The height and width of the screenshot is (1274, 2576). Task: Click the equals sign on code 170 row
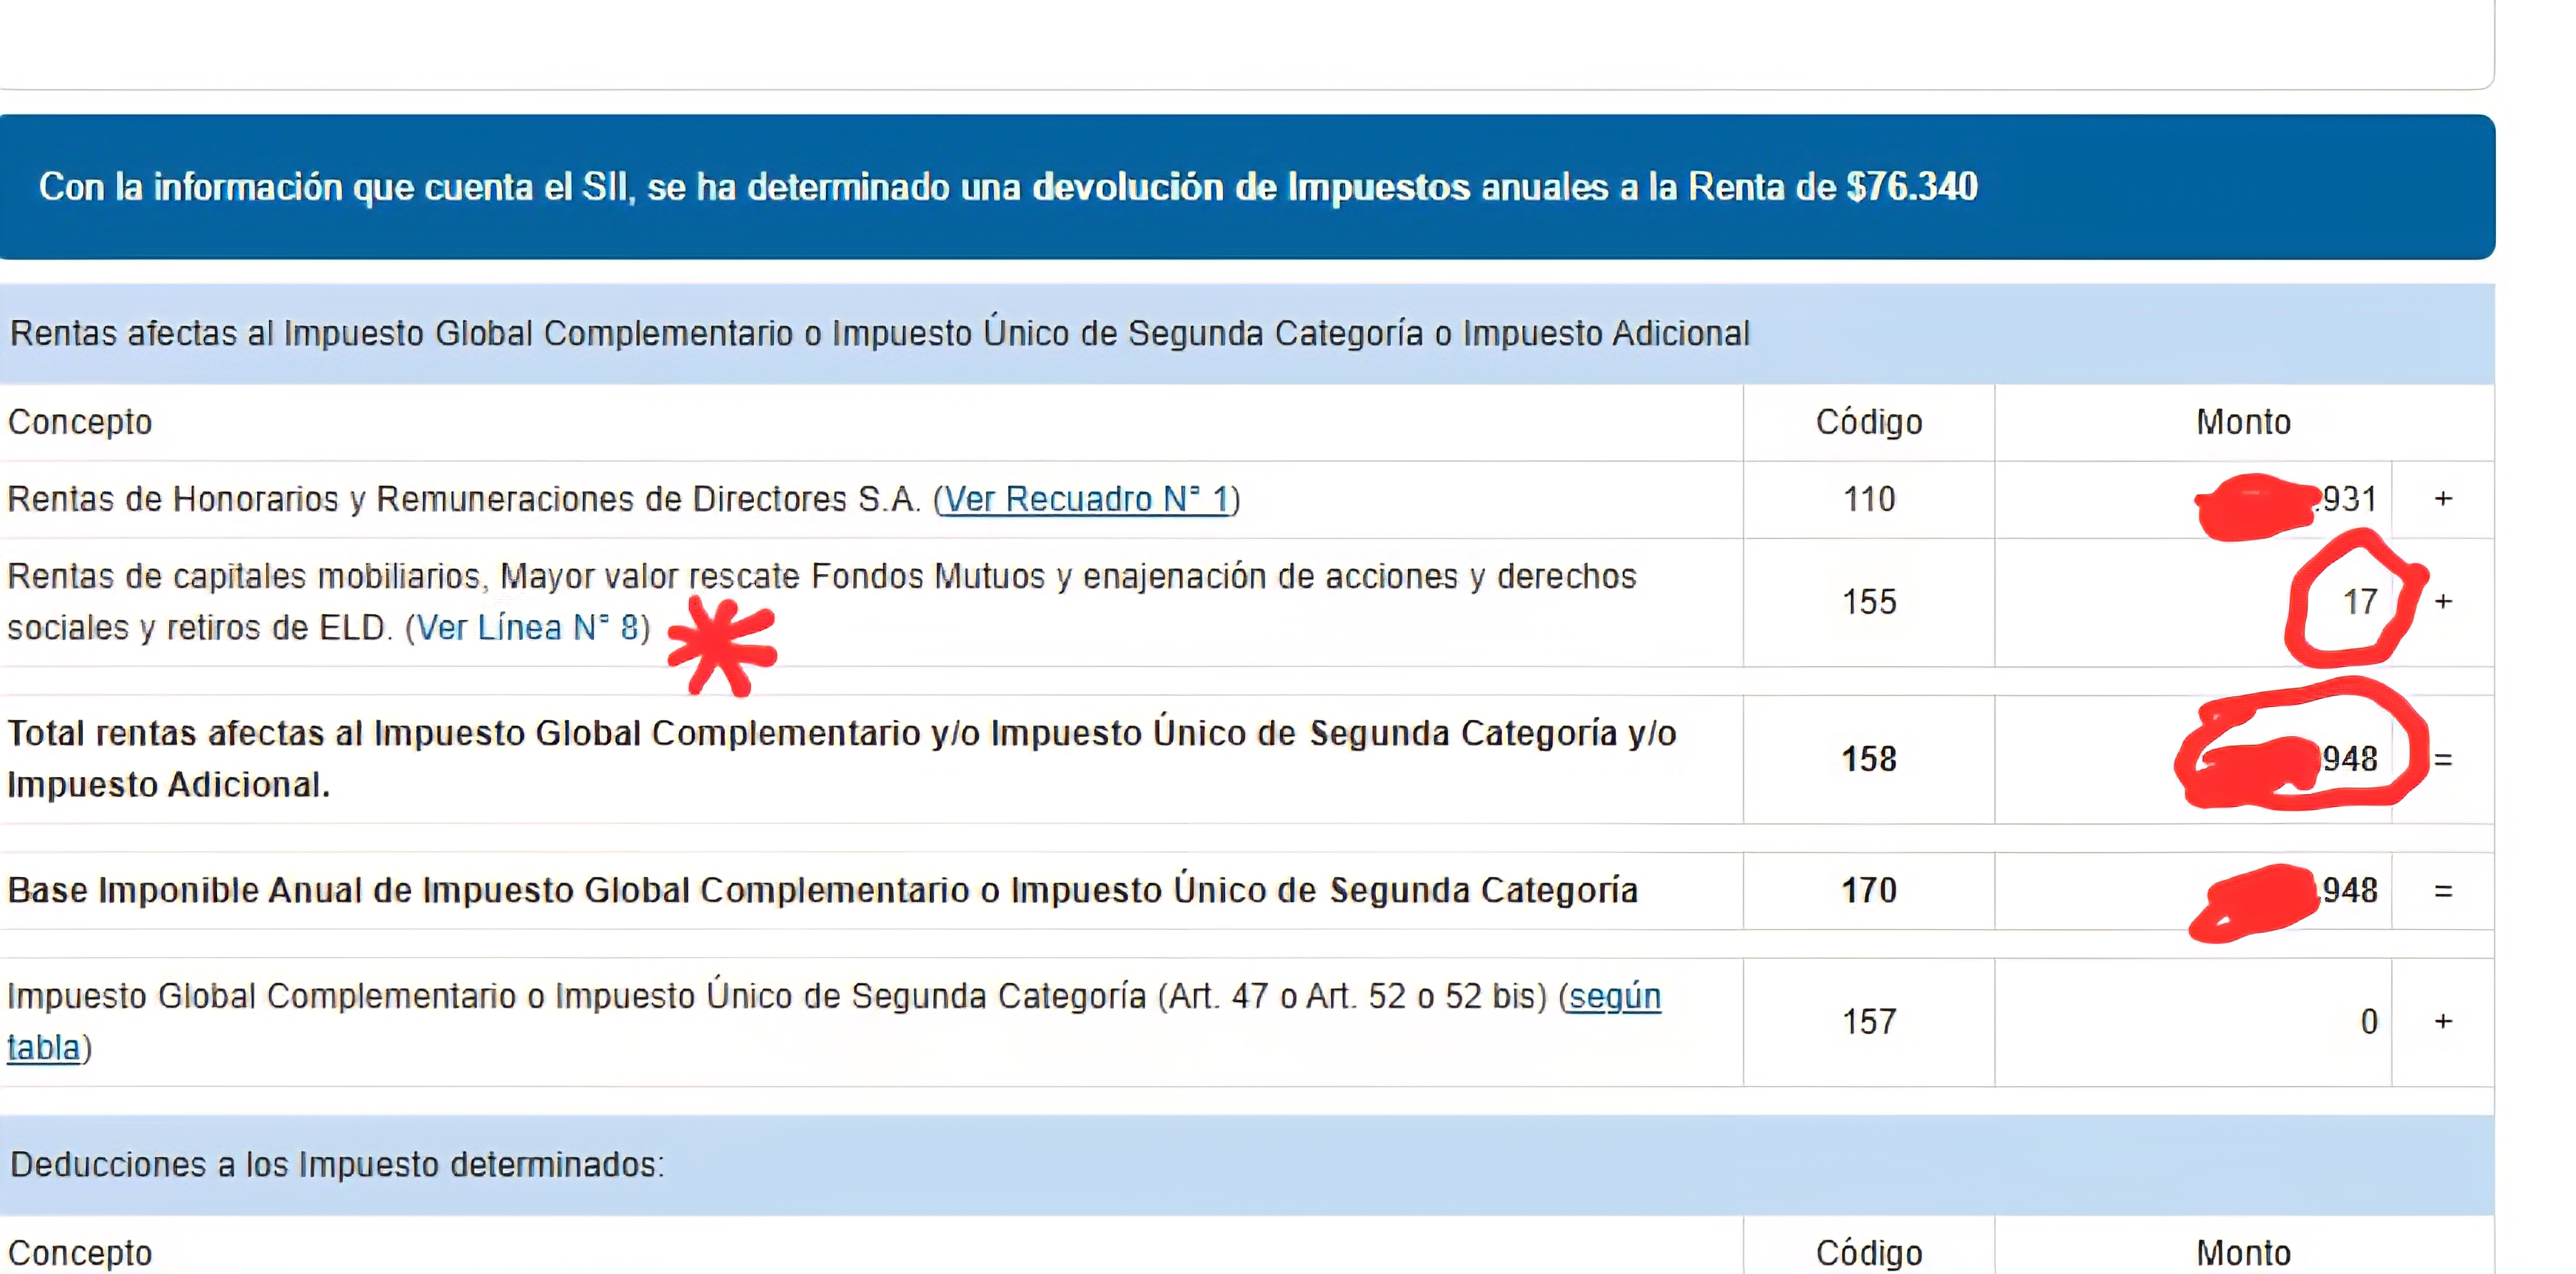point(2443,891)
